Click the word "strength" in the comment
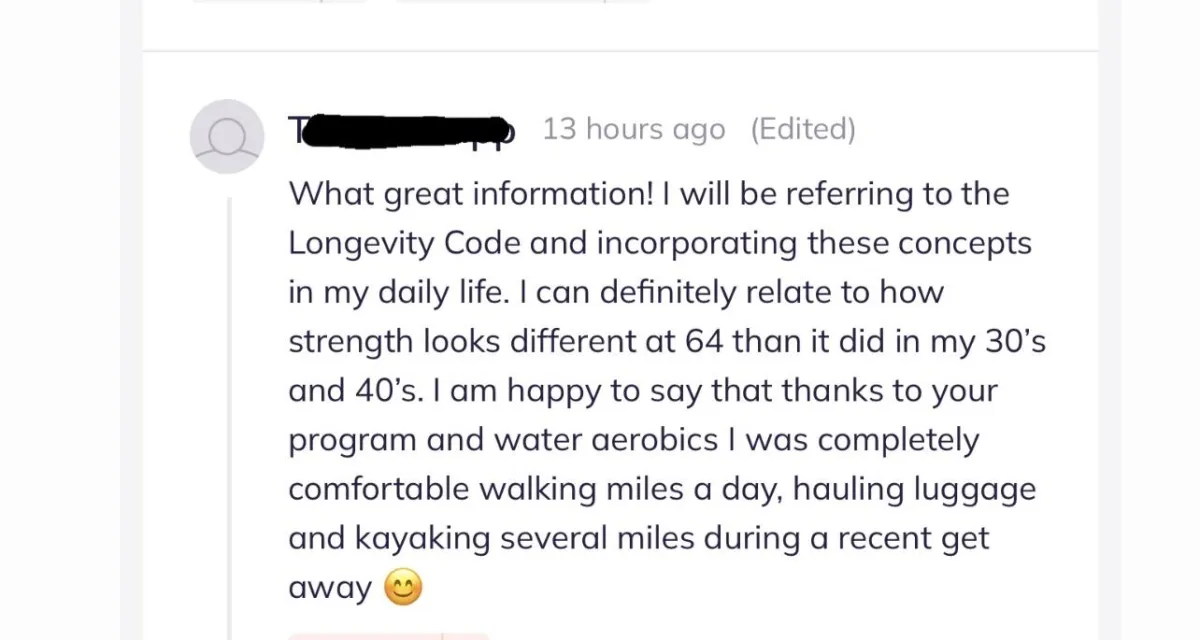The width and height of the screenshot is (1200, 640). 351,341
